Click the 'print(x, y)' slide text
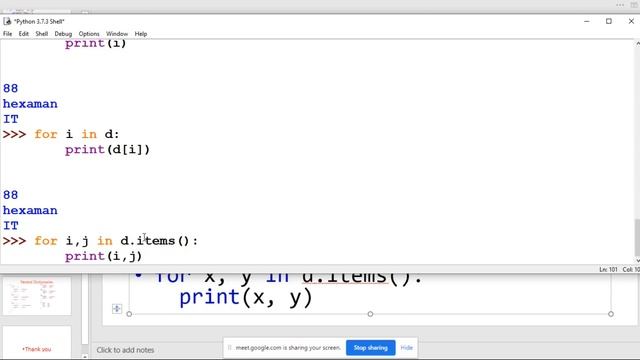The image size is (640, 360). (246, 297)
